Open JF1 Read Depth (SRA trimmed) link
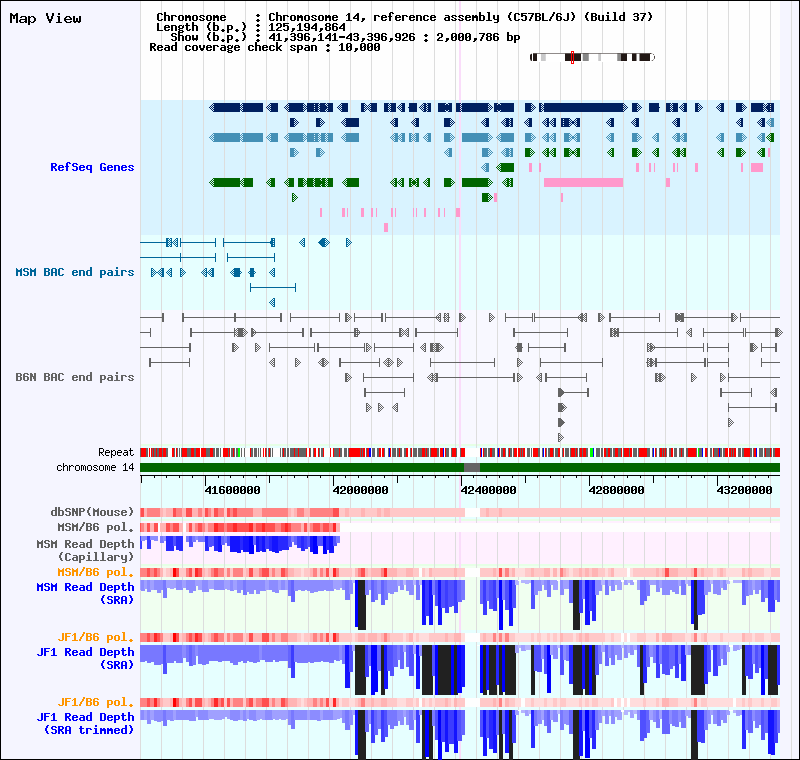This screenshot has width=800, height=760. click(85, 723)
